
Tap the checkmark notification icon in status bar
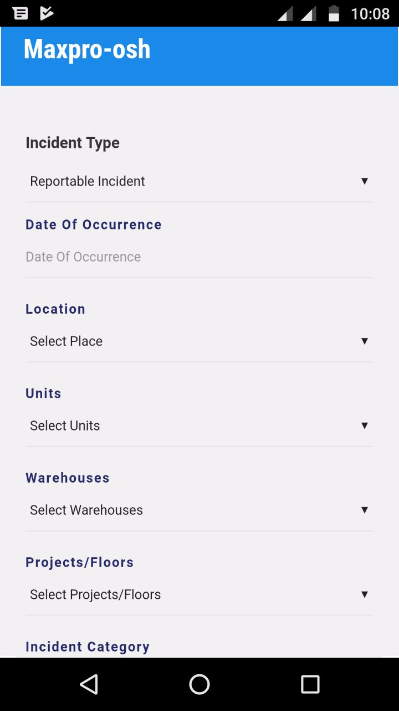click(x=46, y=14)
